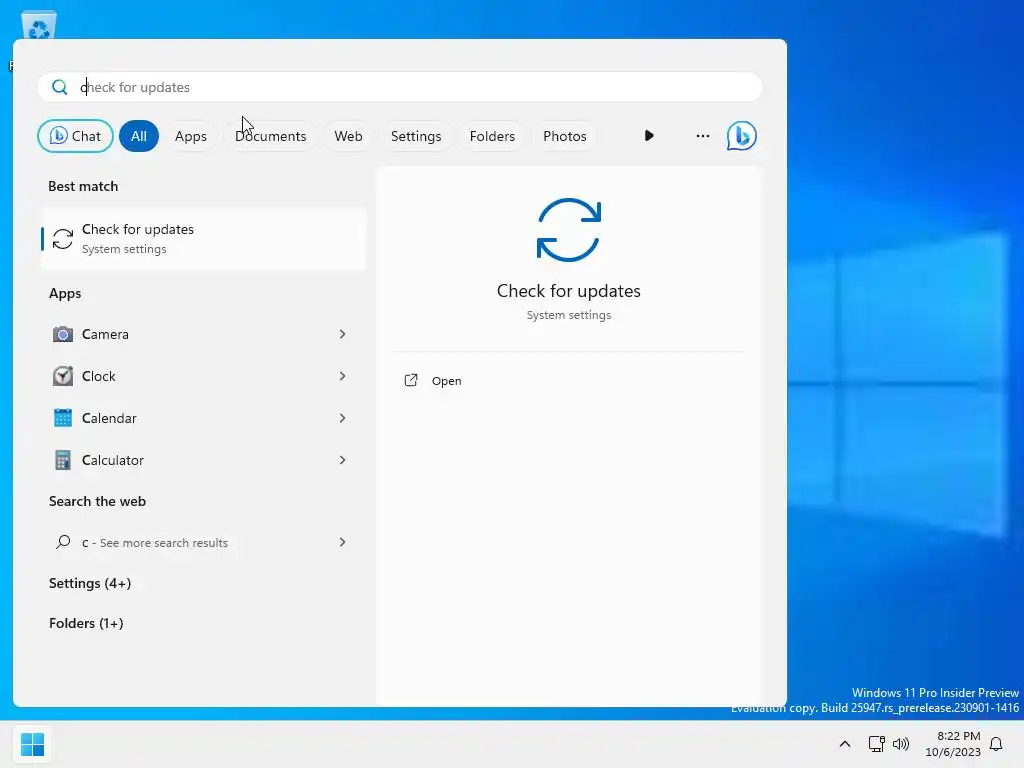1024x768 pixels.
Task: Click Open in the preview pane
Action: [447, 381]
